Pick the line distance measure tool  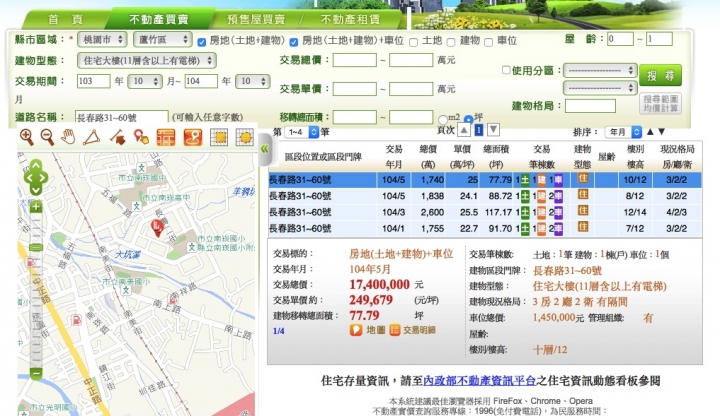point(118,137)
